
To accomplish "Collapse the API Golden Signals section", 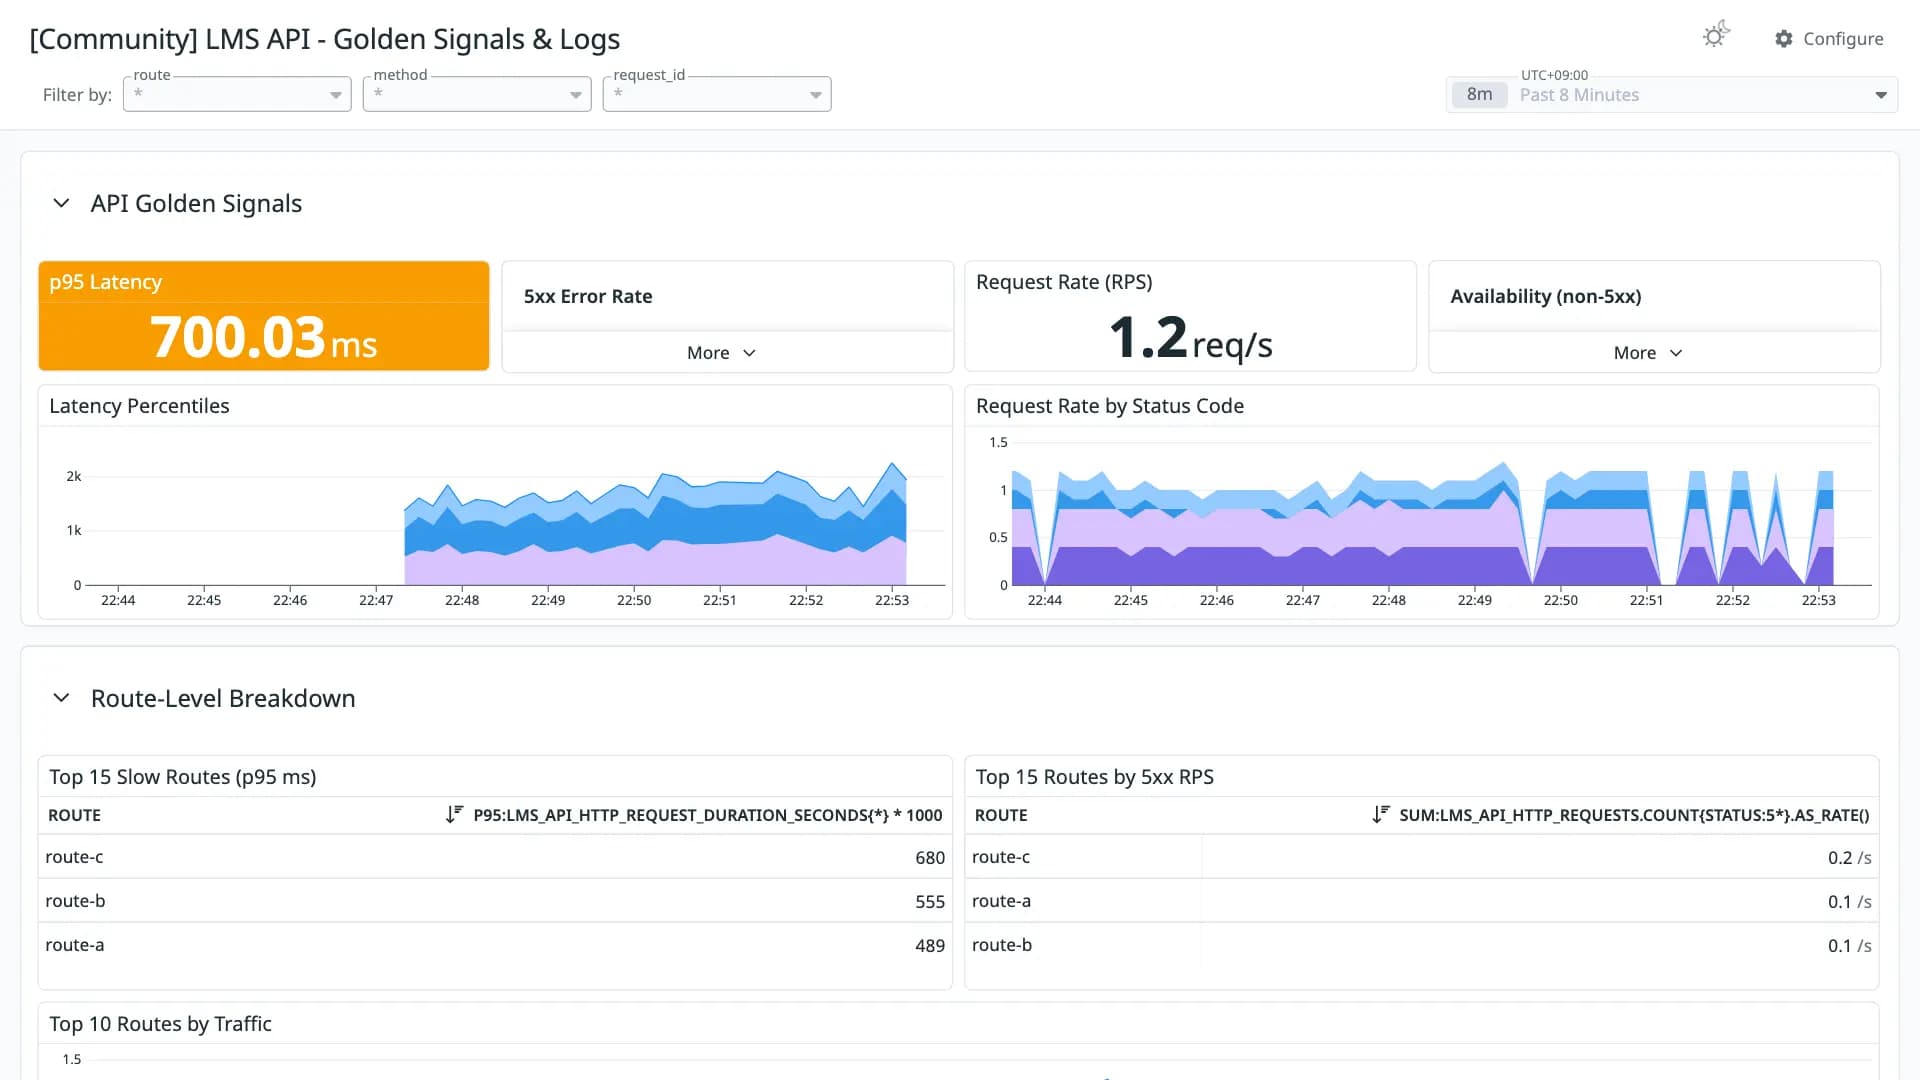I will 61,203.
